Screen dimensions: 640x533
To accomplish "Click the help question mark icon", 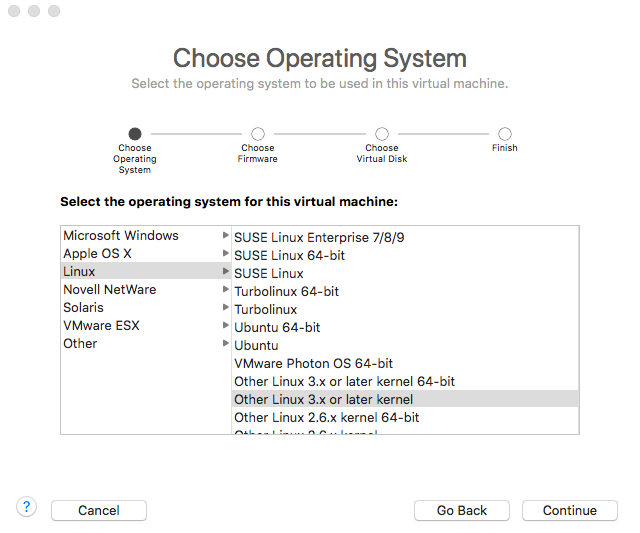I will click(x=27, y=507).
